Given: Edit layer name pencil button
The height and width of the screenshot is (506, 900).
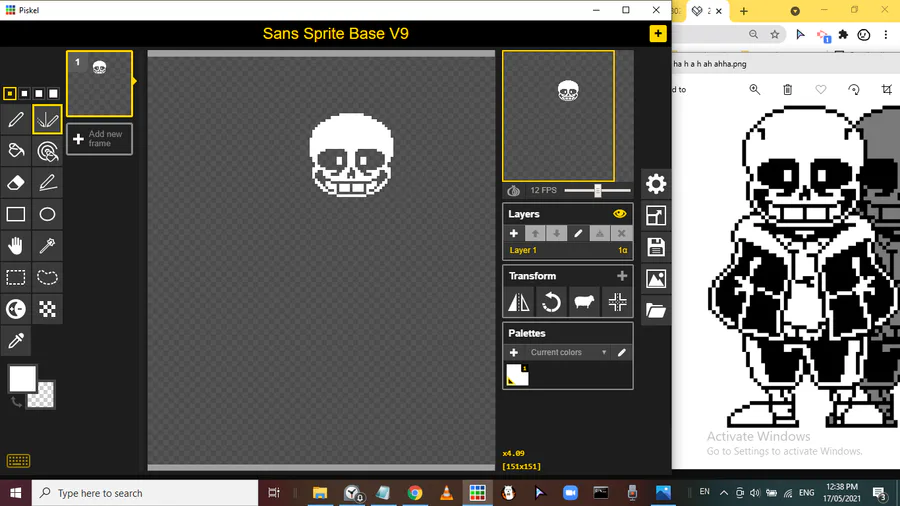Looking at the screenshot, I should [578, 233].
